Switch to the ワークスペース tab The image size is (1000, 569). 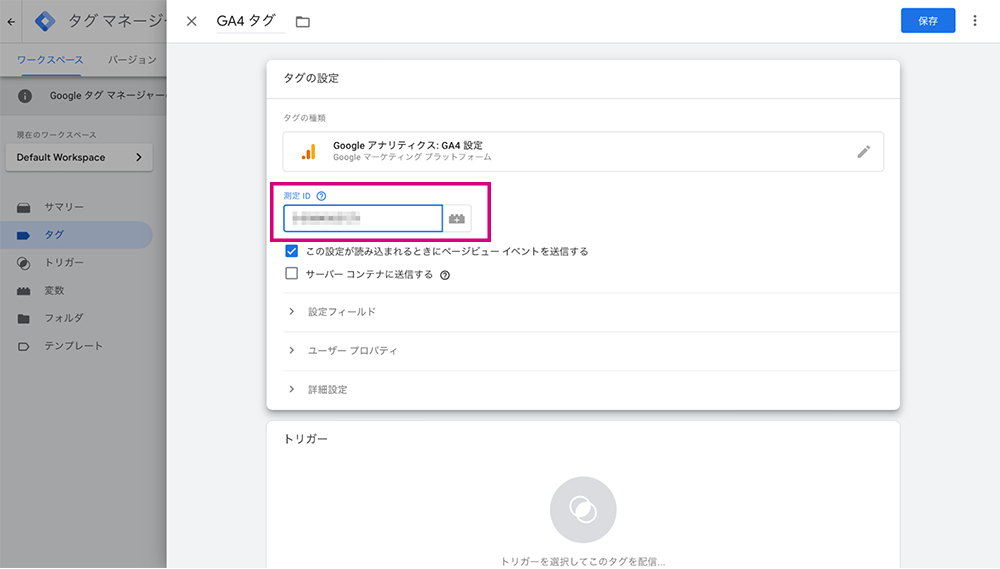tap(50, 60)
